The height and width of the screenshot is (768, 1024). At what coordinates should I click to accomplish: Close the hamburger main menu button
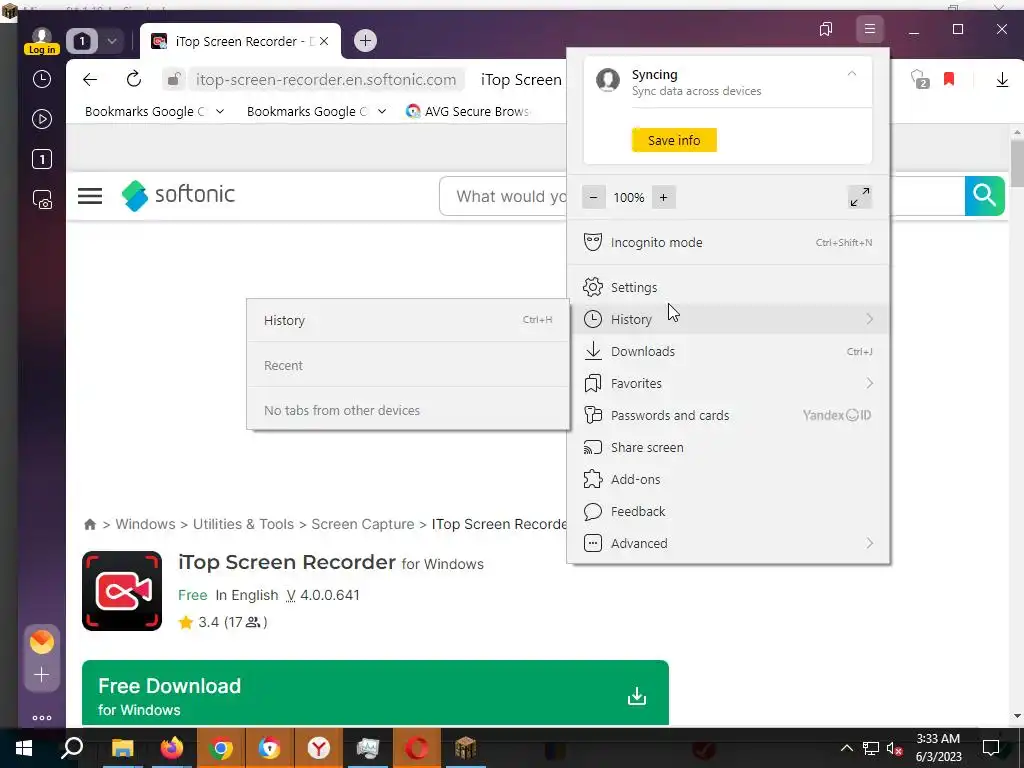(x=870, y=29)
